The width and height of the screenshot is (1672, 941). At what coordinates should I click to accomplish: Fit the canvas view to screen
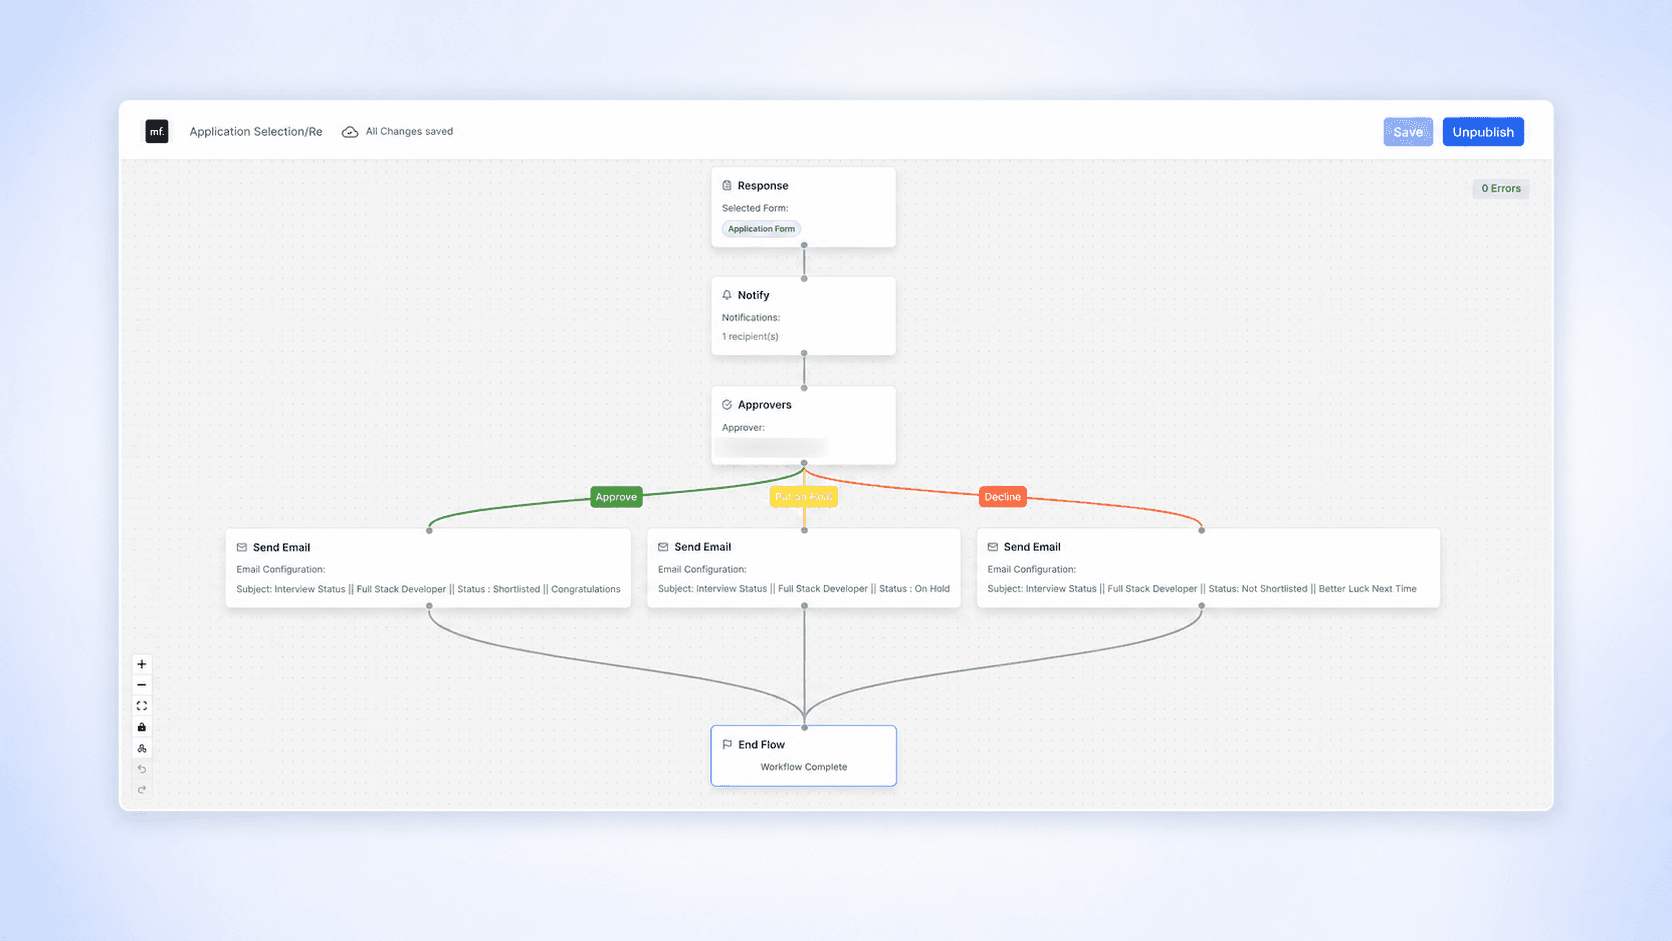(x=142, y=706)
